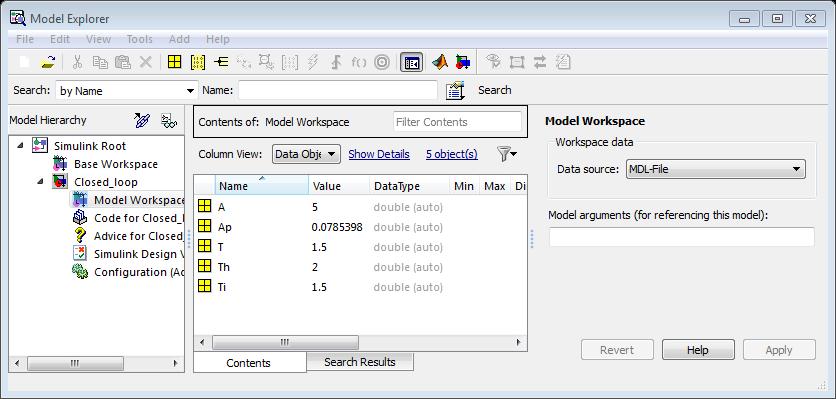Viewport: 836px width, 399px height.
Task: Click the concentric circles target toolbar icon
Action: (382, 62)
